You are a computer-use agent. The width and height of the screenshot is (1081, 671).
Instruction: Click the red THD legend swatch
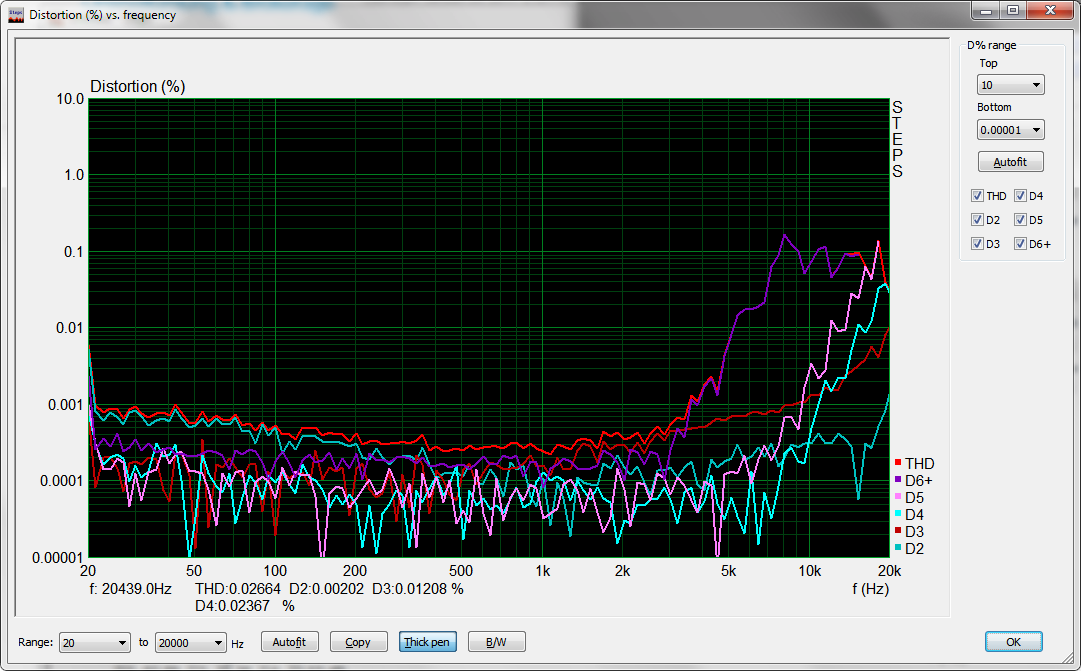click(898, 464)
